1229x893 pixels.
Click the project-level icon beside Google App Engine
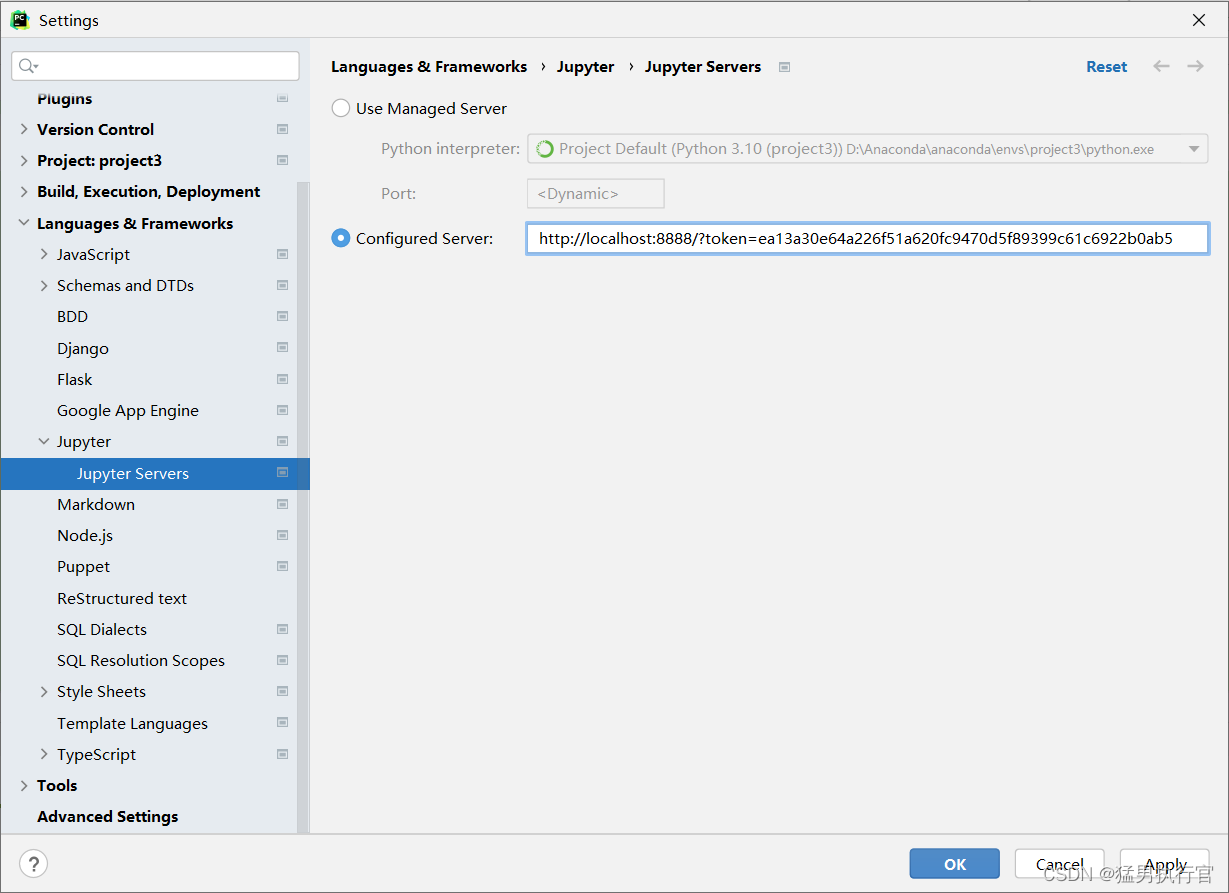pos(282,410)
